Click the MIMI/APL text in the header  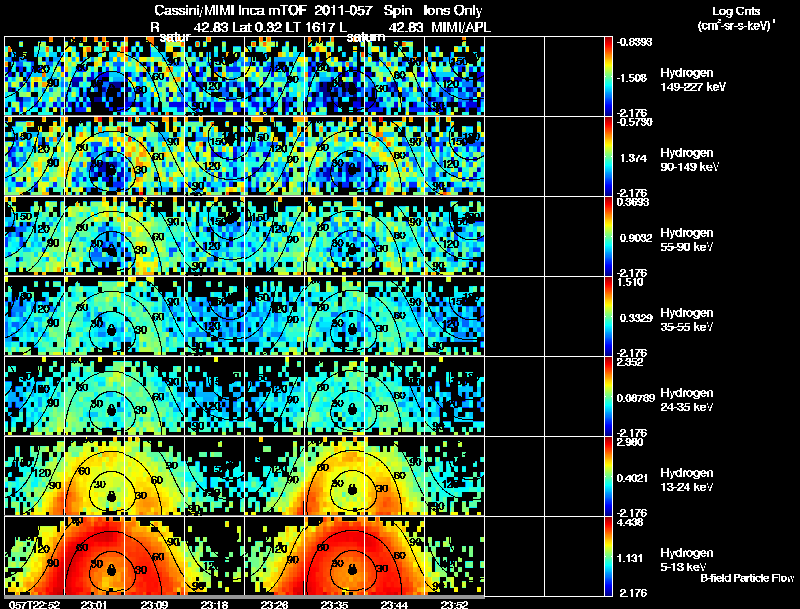[461, 27]
